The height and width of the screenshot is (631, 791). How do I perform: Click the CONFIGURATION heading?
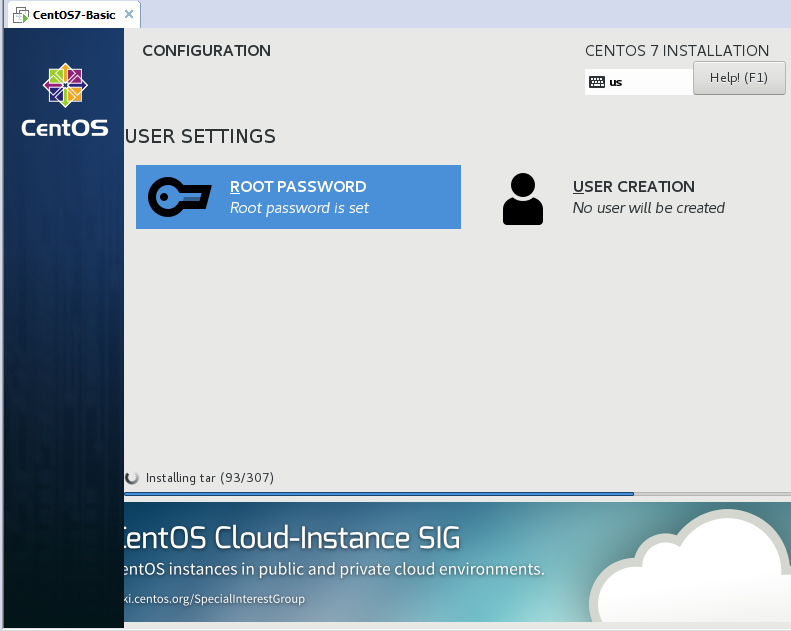206,50
